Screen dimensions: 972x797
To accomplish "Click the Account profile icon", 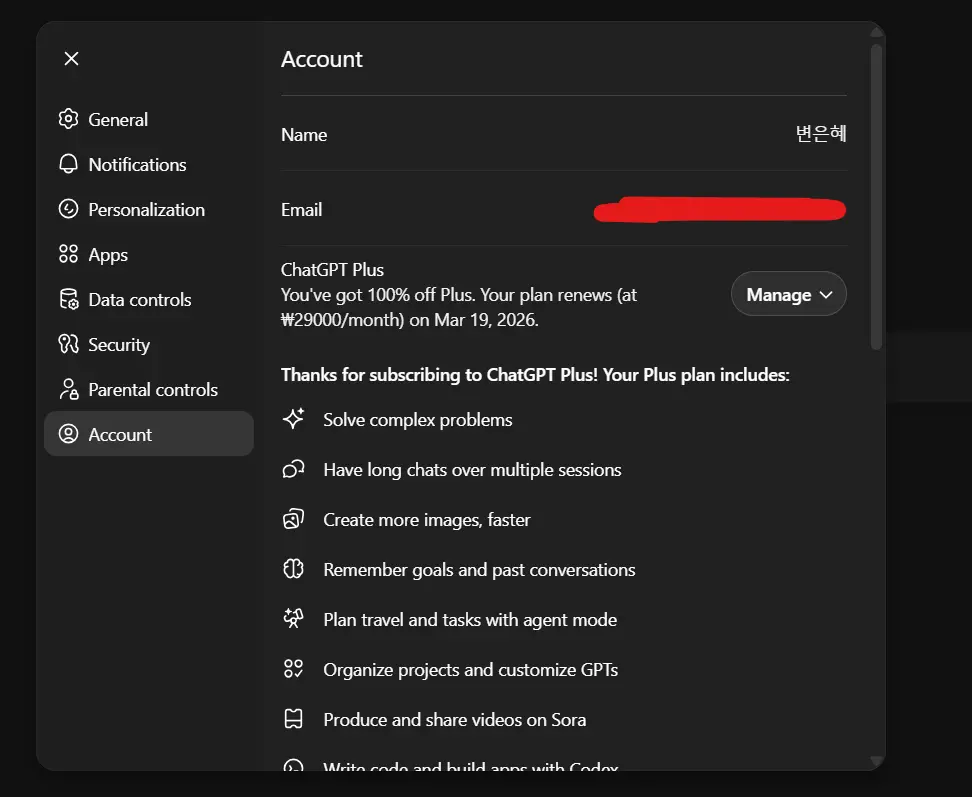I will coord(68,434).
